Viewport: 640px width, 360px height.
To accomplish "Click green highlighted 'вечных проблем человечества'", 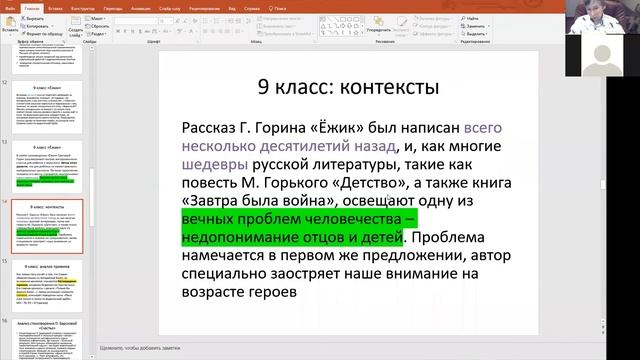I will click(291, 219).
